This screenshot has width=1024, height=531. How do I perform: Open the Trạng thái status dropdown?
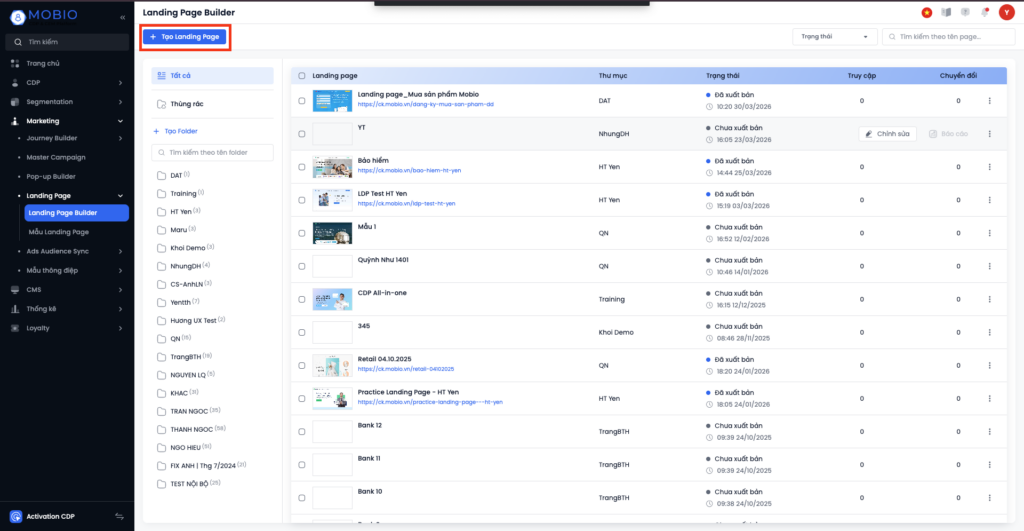click(834, 36)
